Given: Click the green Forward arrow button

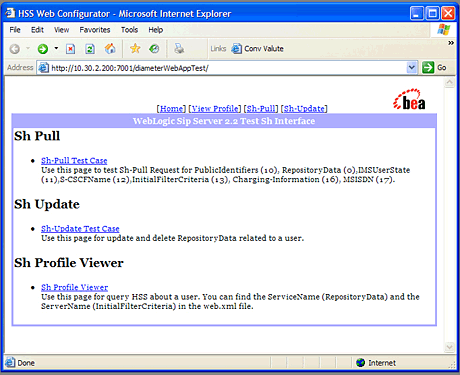Looking at the screenshot, I should click(x=43, y=49).
